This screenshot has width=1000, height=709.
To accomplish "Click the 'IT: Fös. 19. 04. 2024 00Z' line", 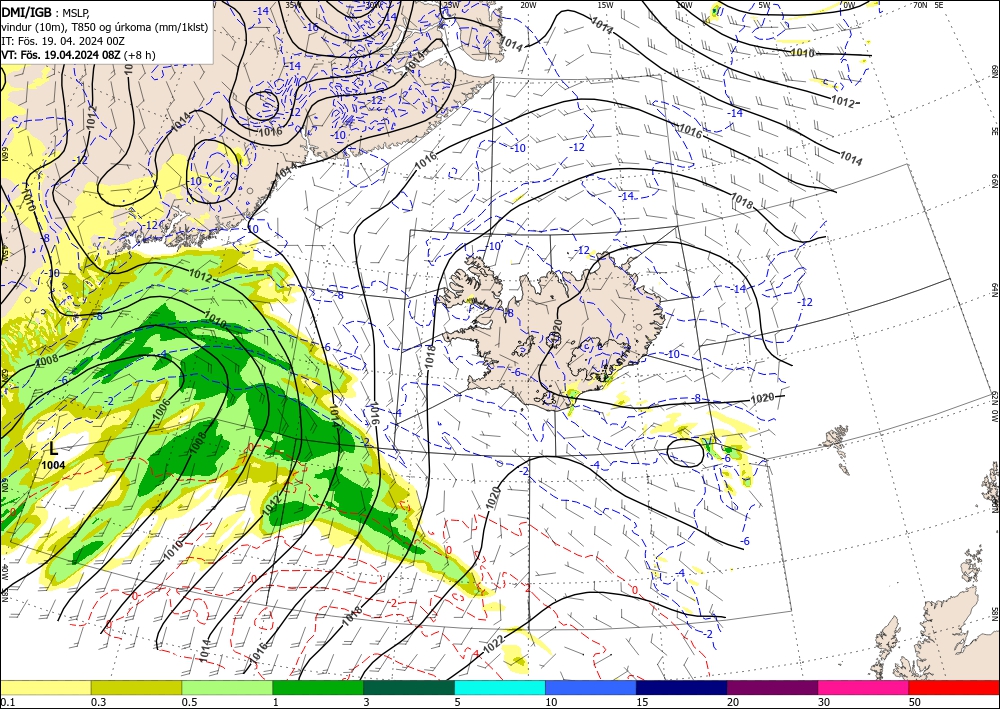I will 63,41.
